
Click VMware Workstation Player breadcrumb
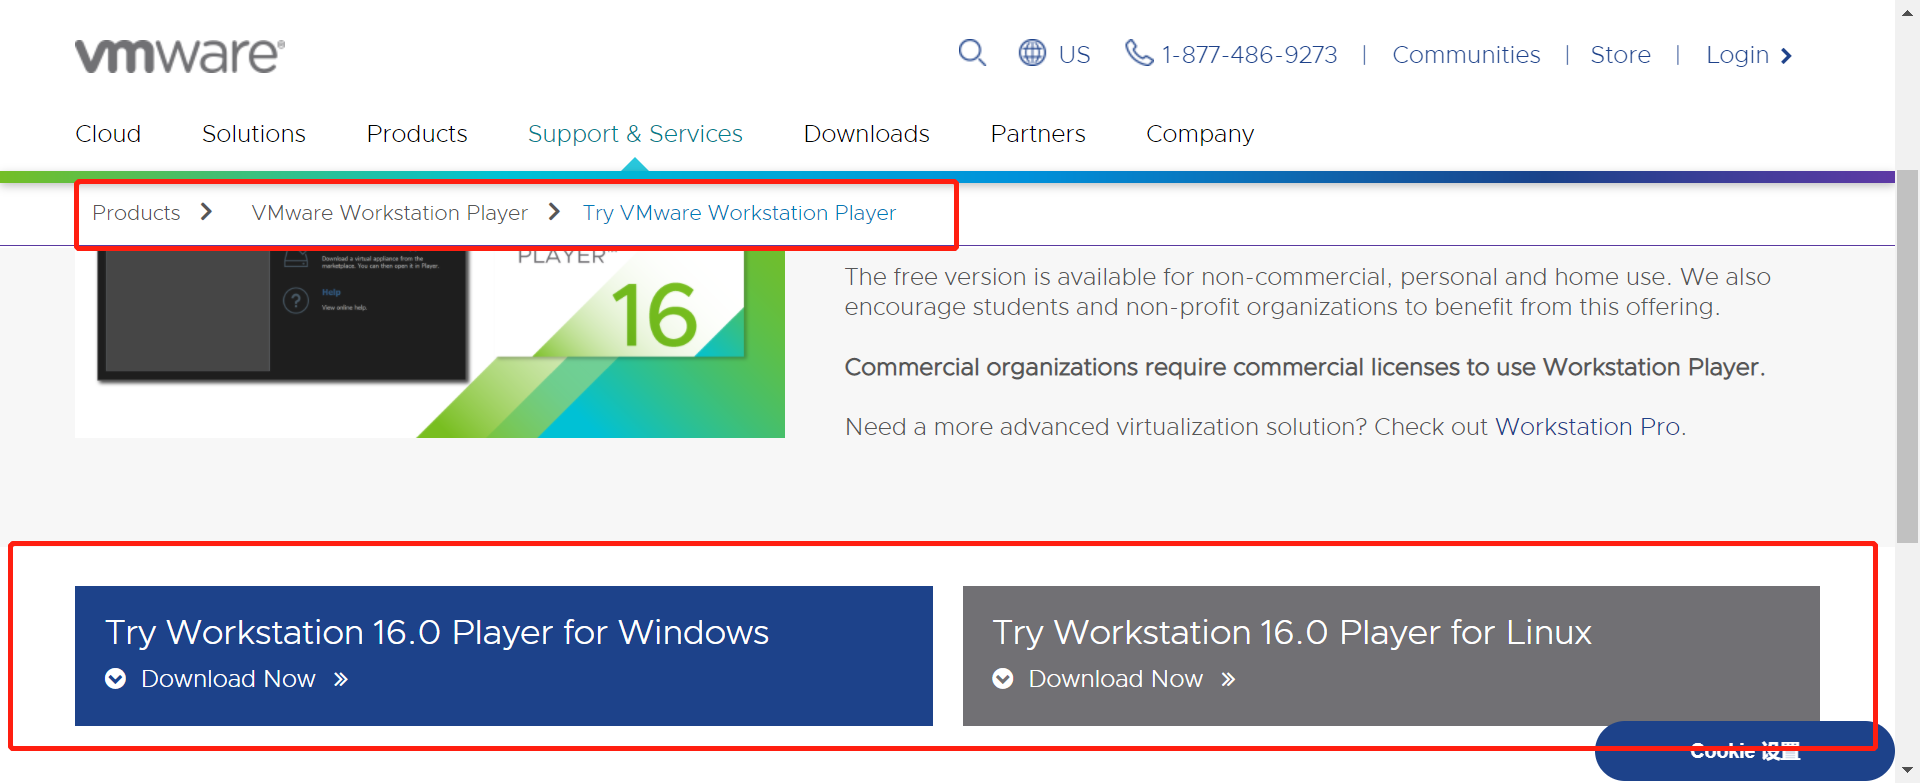coord(390,213)
